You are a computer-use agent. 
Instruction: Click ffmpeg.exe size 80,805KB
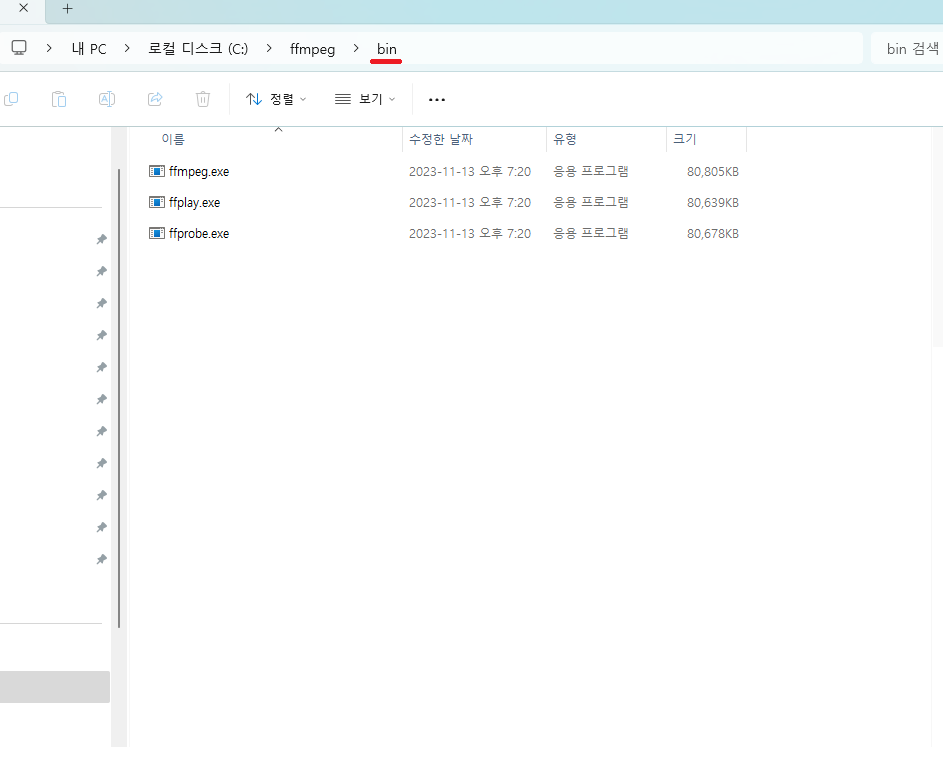713,172
